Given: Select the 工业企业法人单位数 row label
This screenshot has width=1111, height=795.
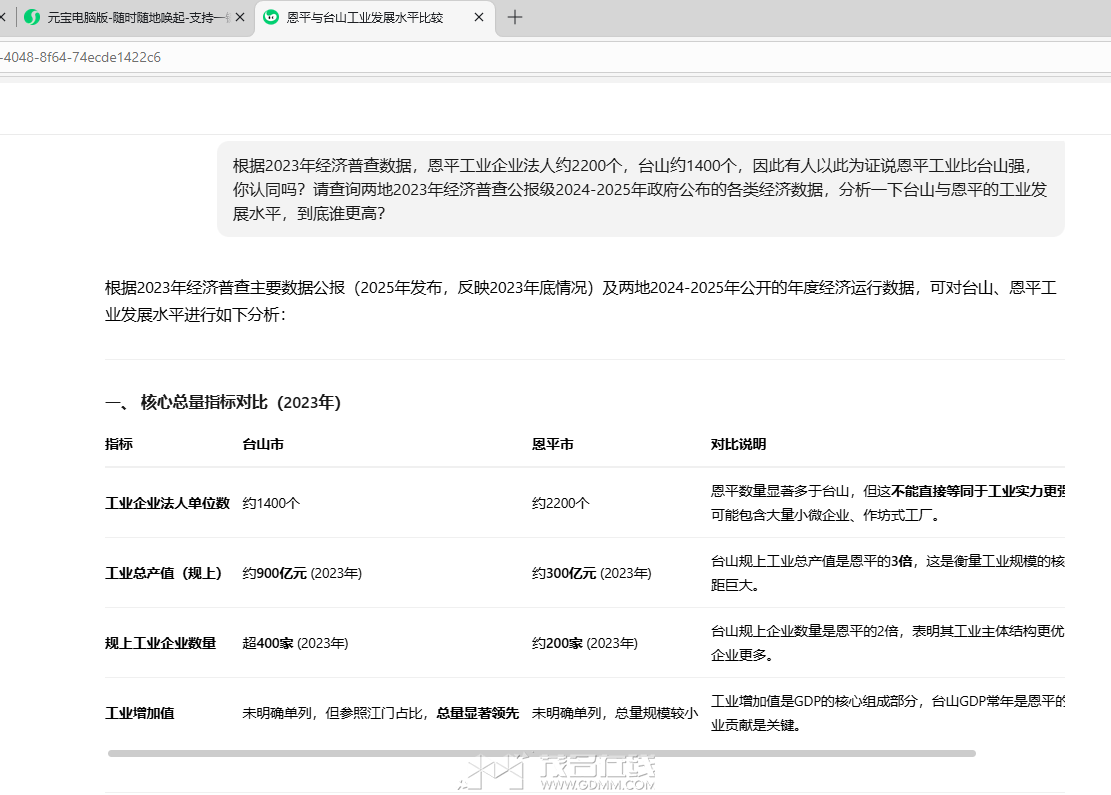Looking at the screenshot, I should coord(167,503).
